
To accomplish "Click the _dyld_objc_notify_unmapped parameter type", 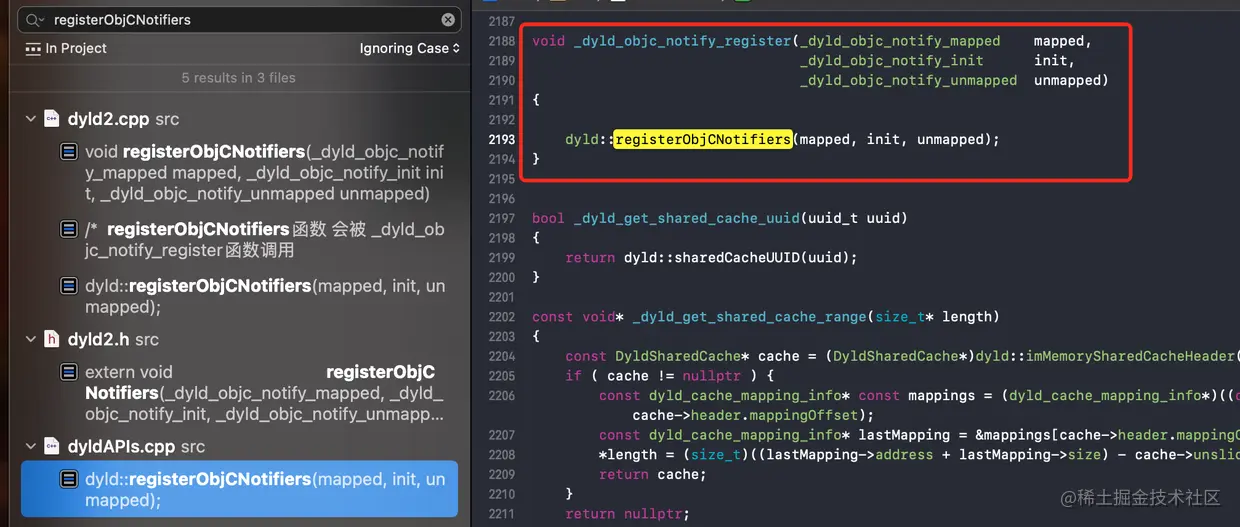I will click(908, 80).
